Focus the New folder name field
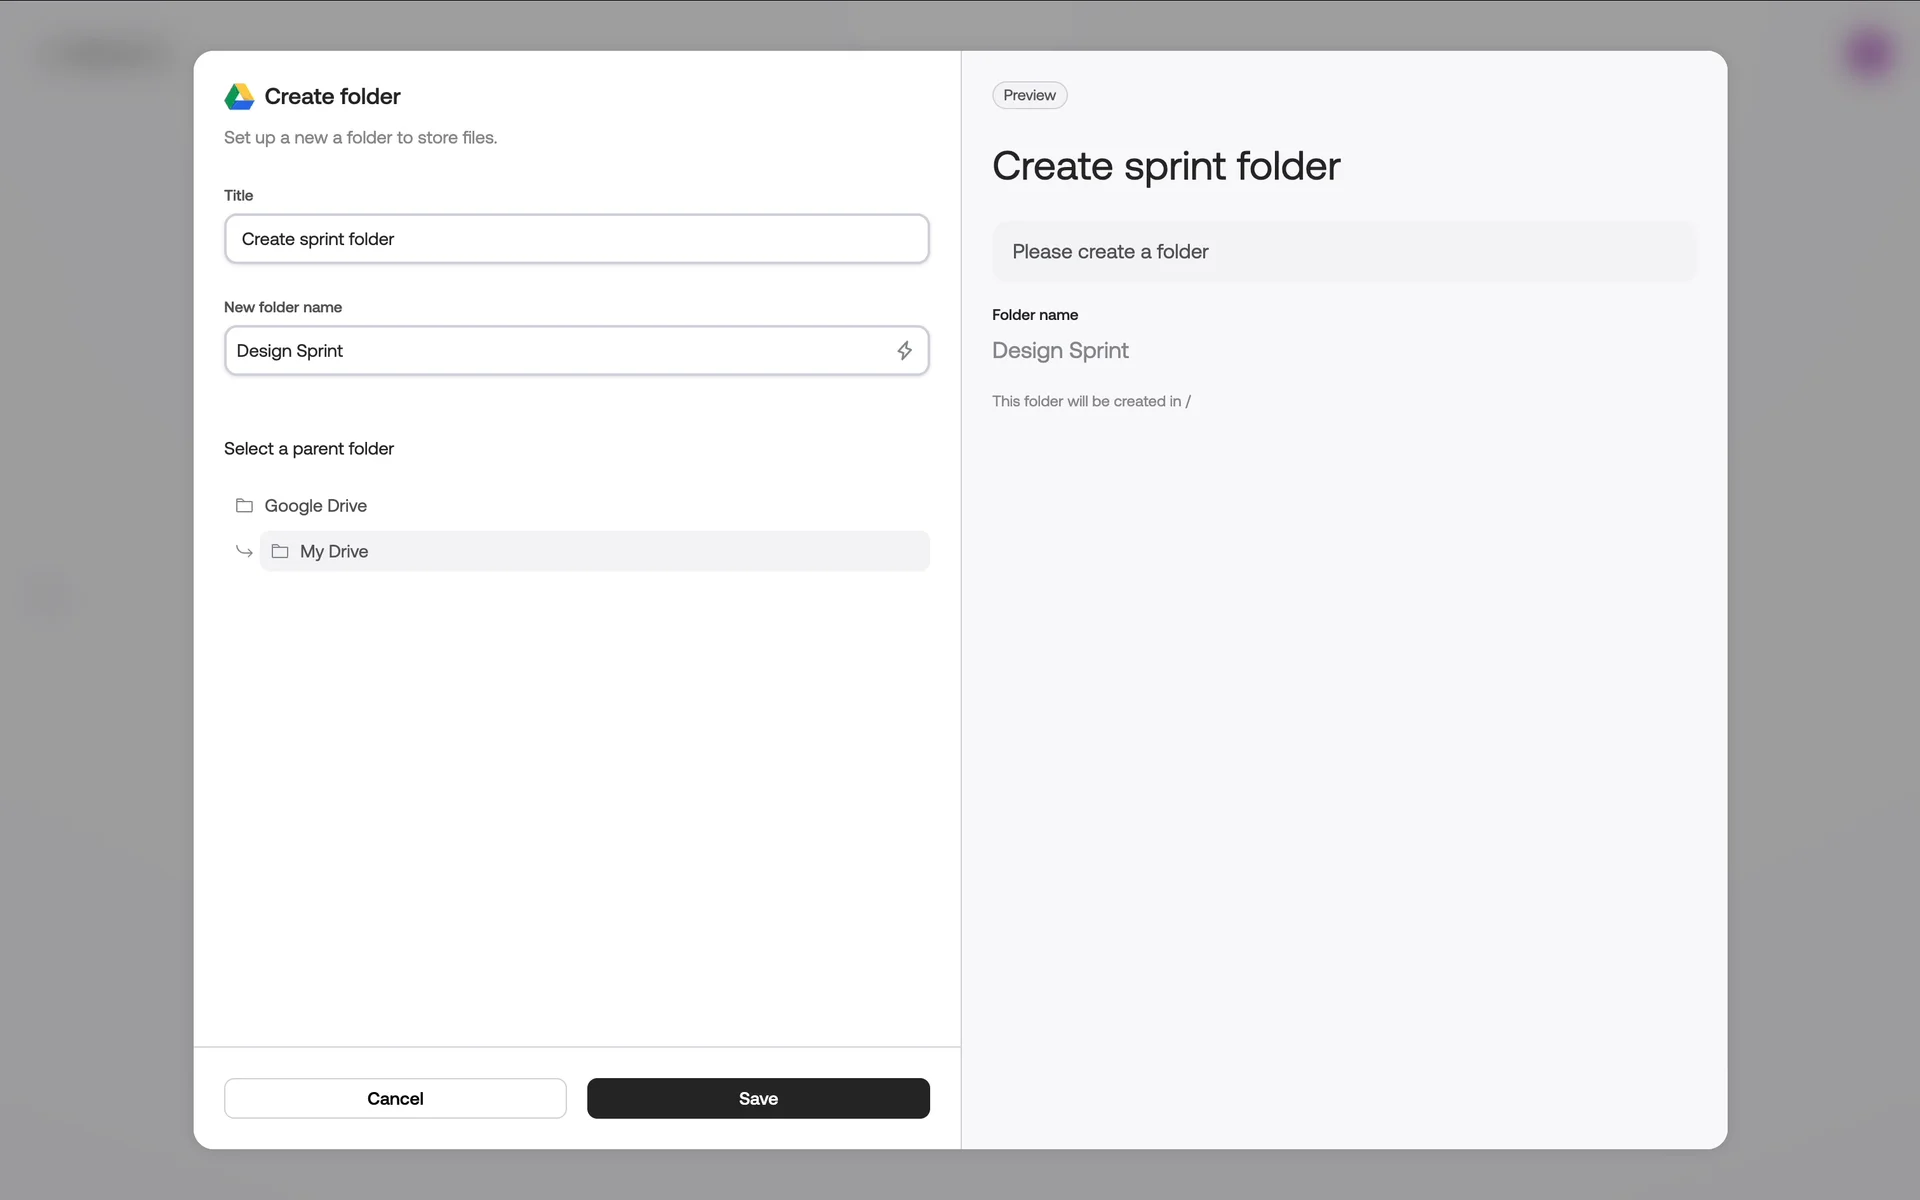This screenshot has width=1920, height=1200. click(x=560, y=351)
